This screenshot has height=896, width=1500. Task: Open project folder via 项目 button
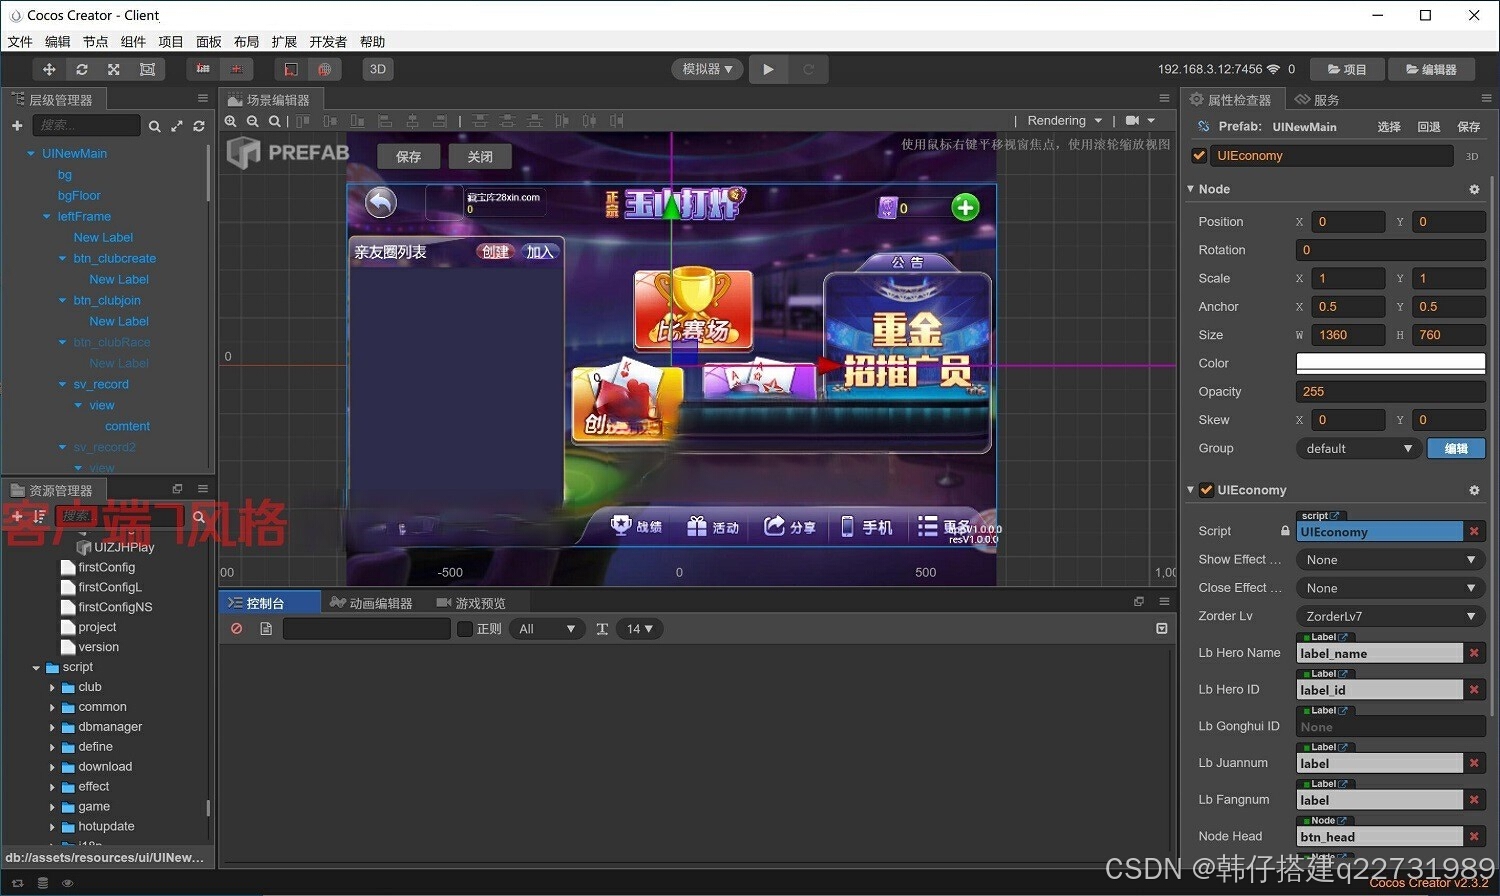coord(1347,69)
